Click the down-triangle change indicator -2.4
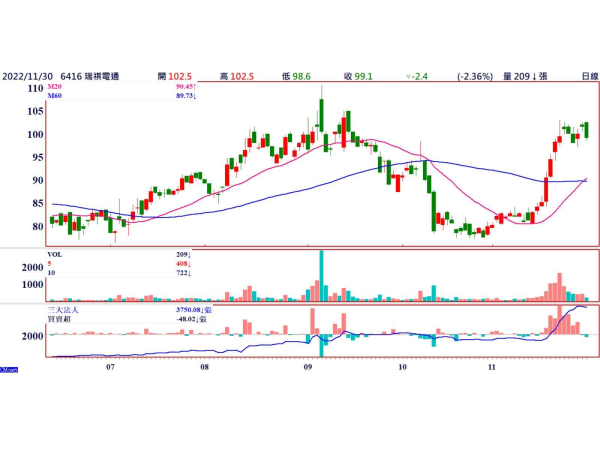Viewport: 600px width, 450px height. [417, 77]
